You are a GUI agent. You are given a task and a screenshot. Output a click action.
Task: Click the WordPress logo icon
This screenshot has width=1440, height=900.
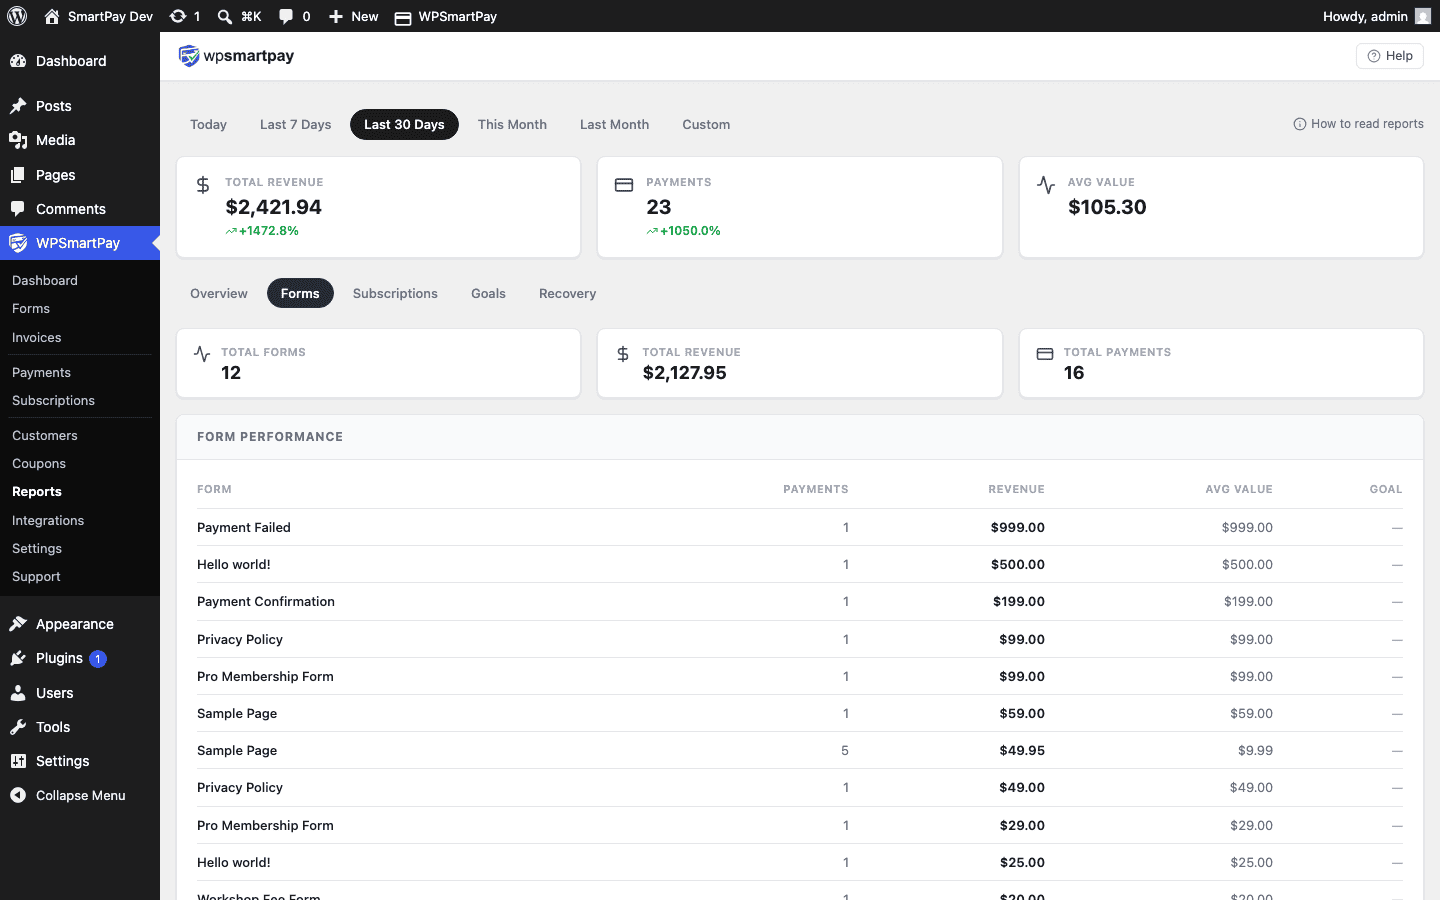(17, 16)
